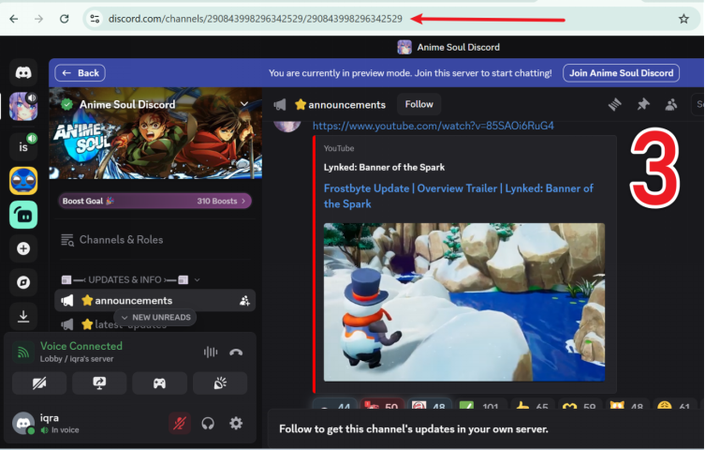
Task: Click Join Anime Soul Discord button
Action: (x=621, y=73)
